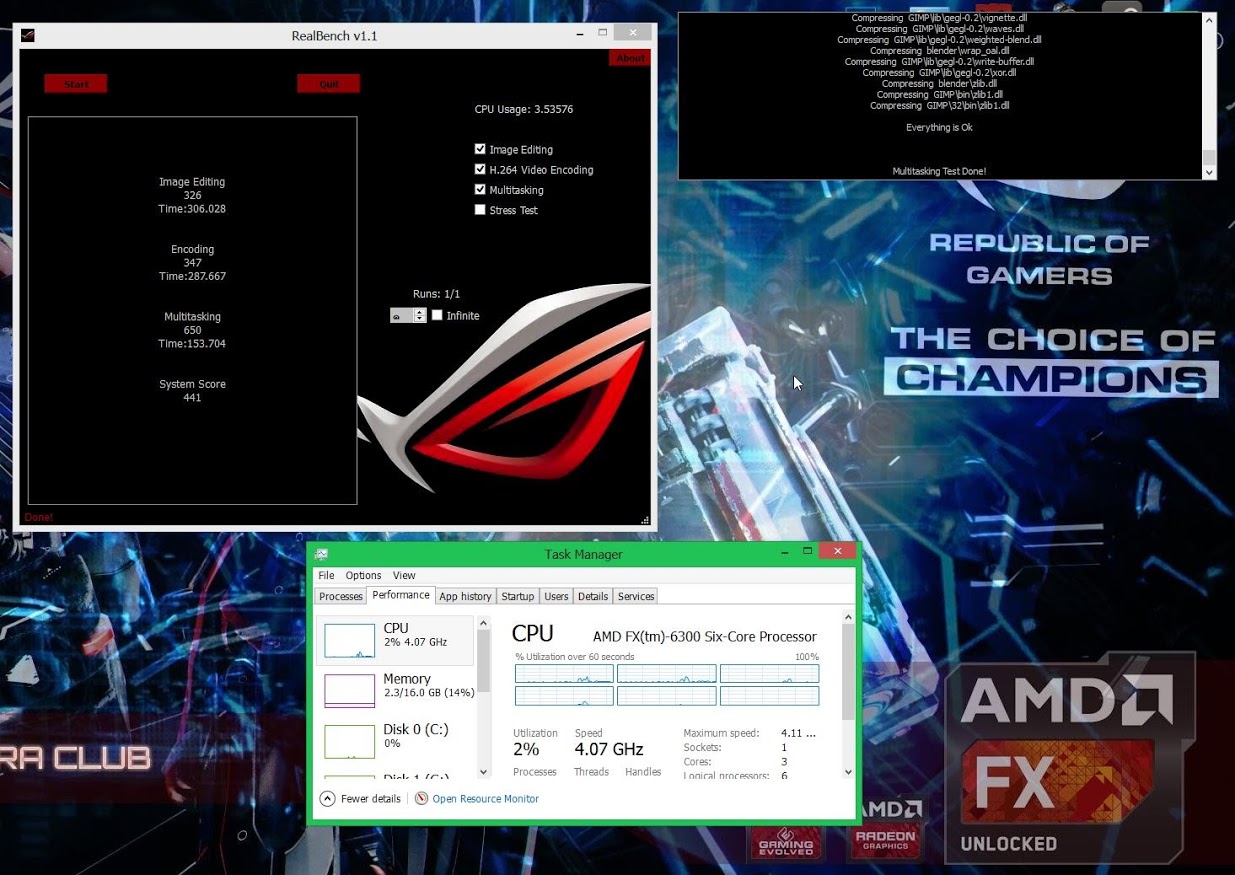Open the Options menu in Task Manager
Viewport: 1235px width, 875px height.
(x=363, y=575)
